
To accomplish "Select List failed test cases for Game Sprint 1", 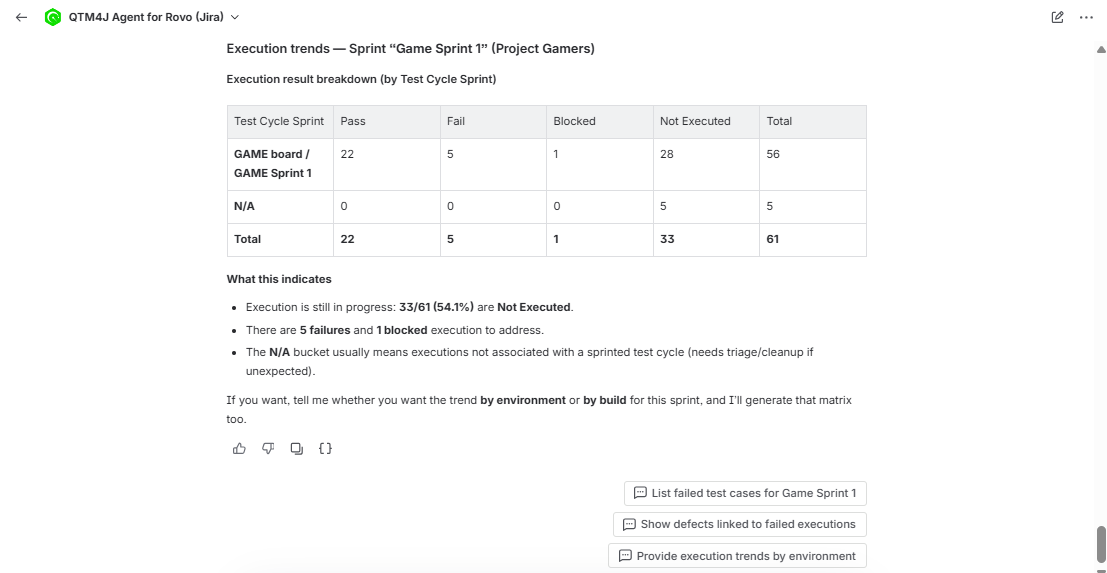I will point(745,493).
